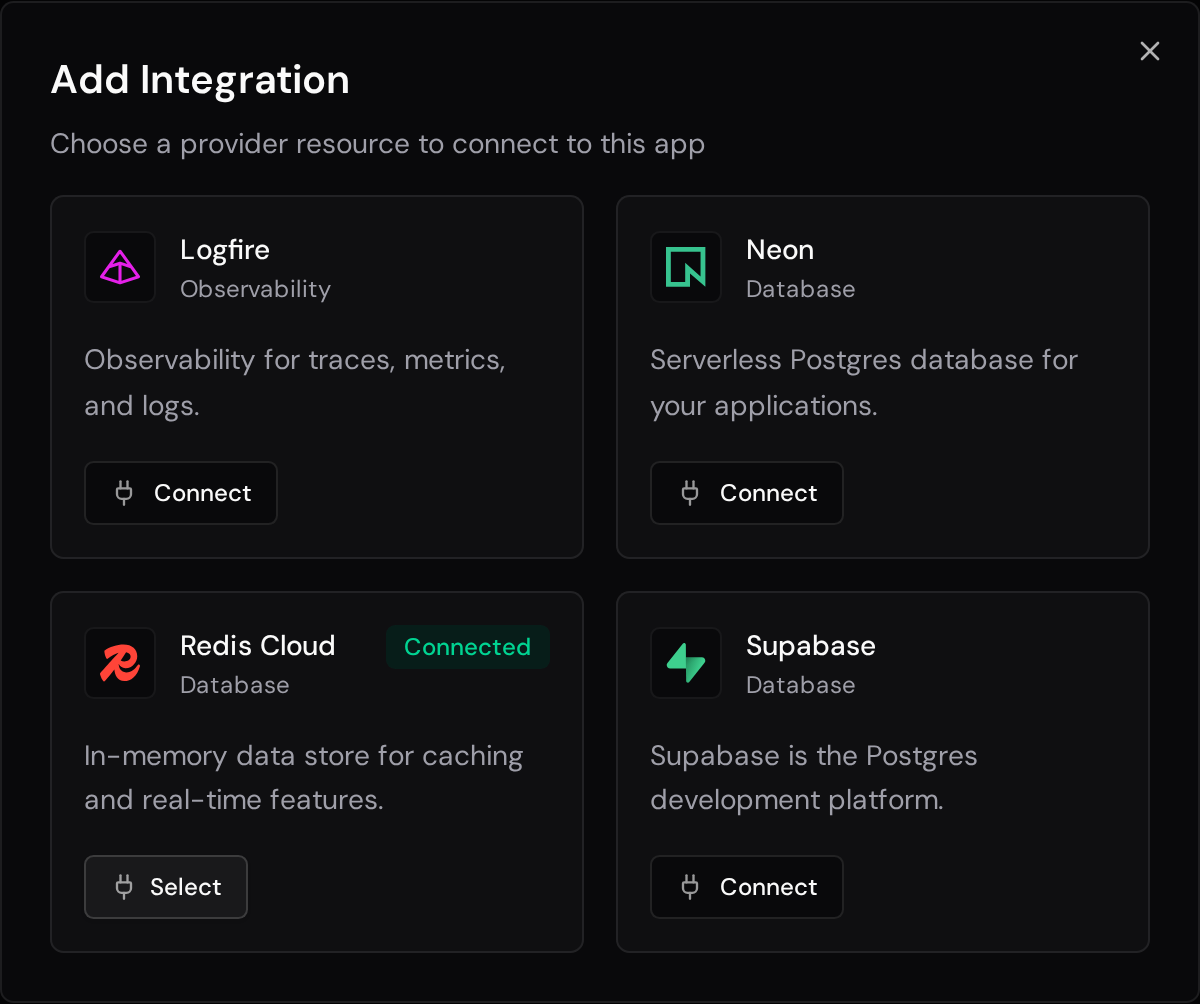Close the Add Integration dialog
The height and width of the screenshot is (1004, 1200).
(x=1150, y=51)
